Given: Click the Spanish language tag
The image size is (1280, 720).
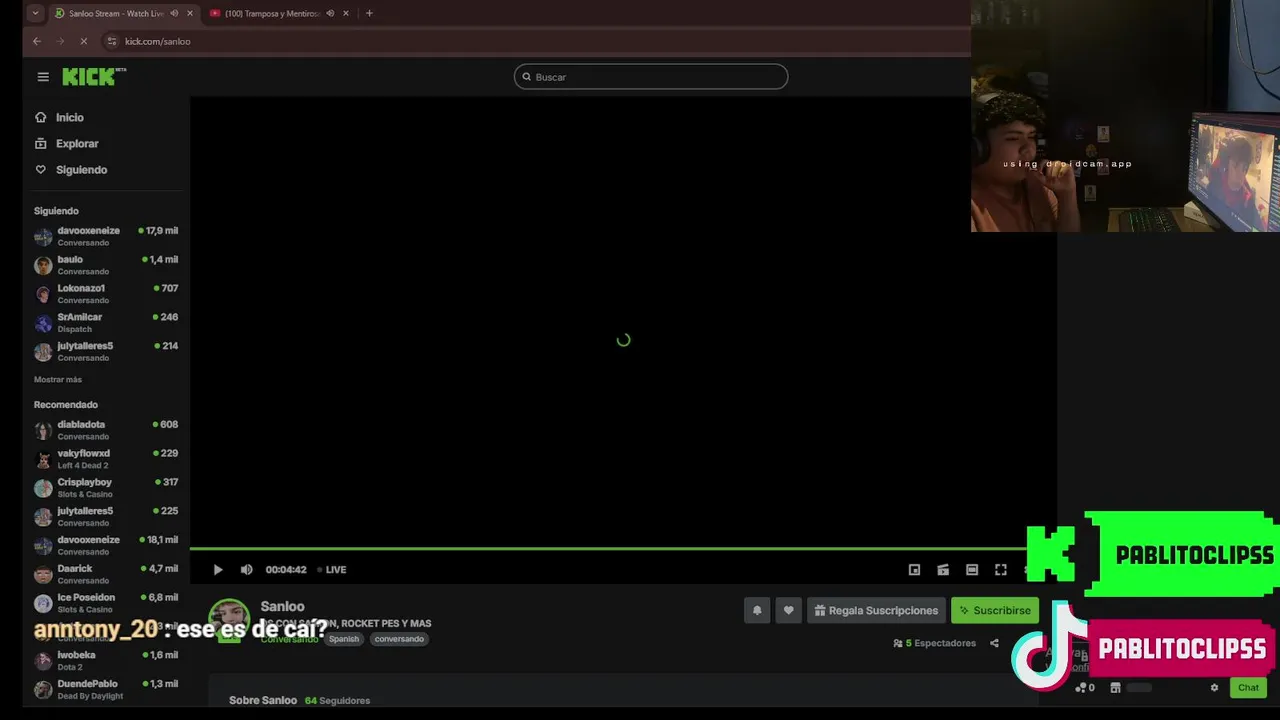Looking at the screenshot, I should tap(344, 639).
